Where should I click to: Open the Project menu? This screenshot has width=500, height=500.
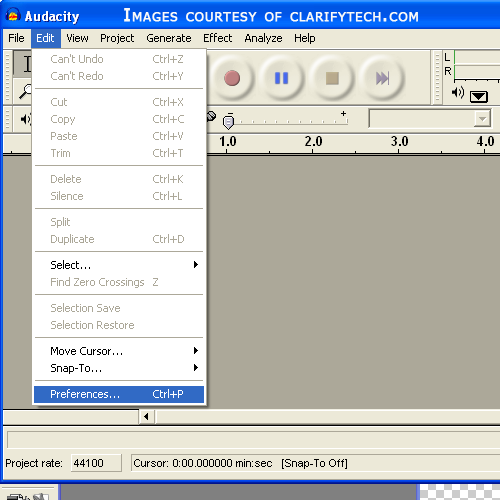point(117,38)
